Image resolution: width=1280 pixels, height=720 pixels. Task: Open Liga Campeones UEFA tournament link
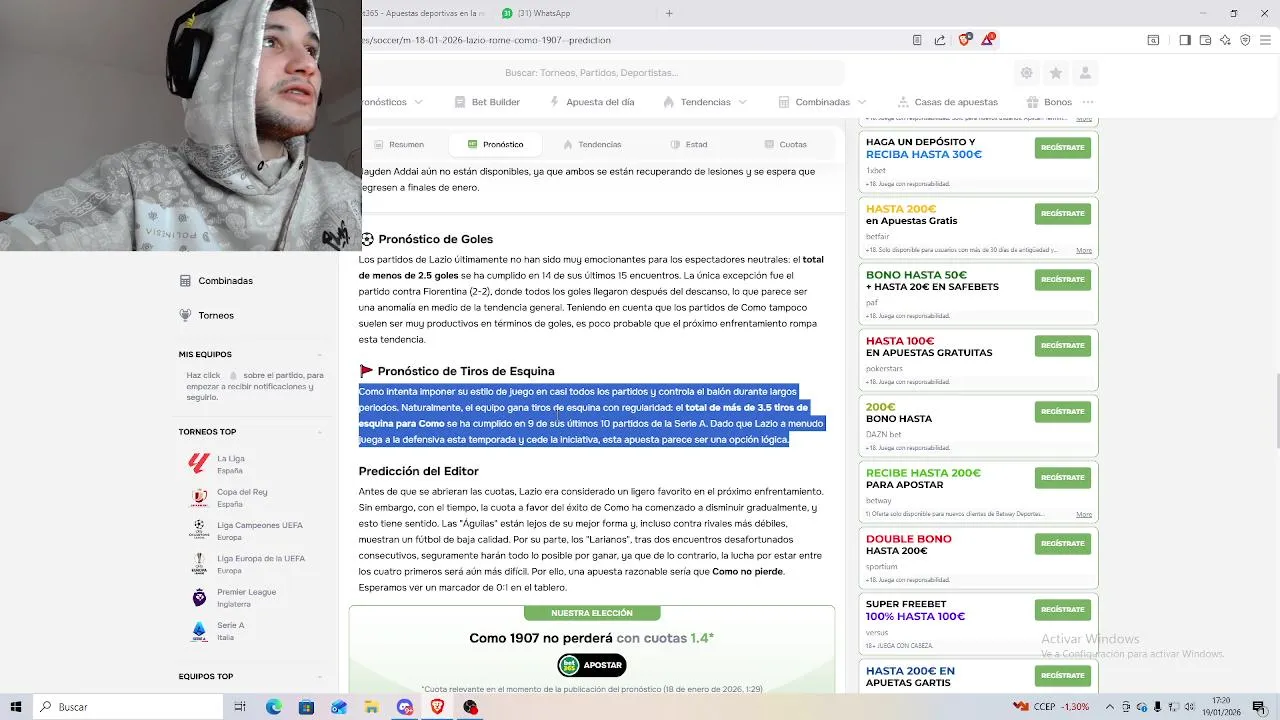point(260,525)
